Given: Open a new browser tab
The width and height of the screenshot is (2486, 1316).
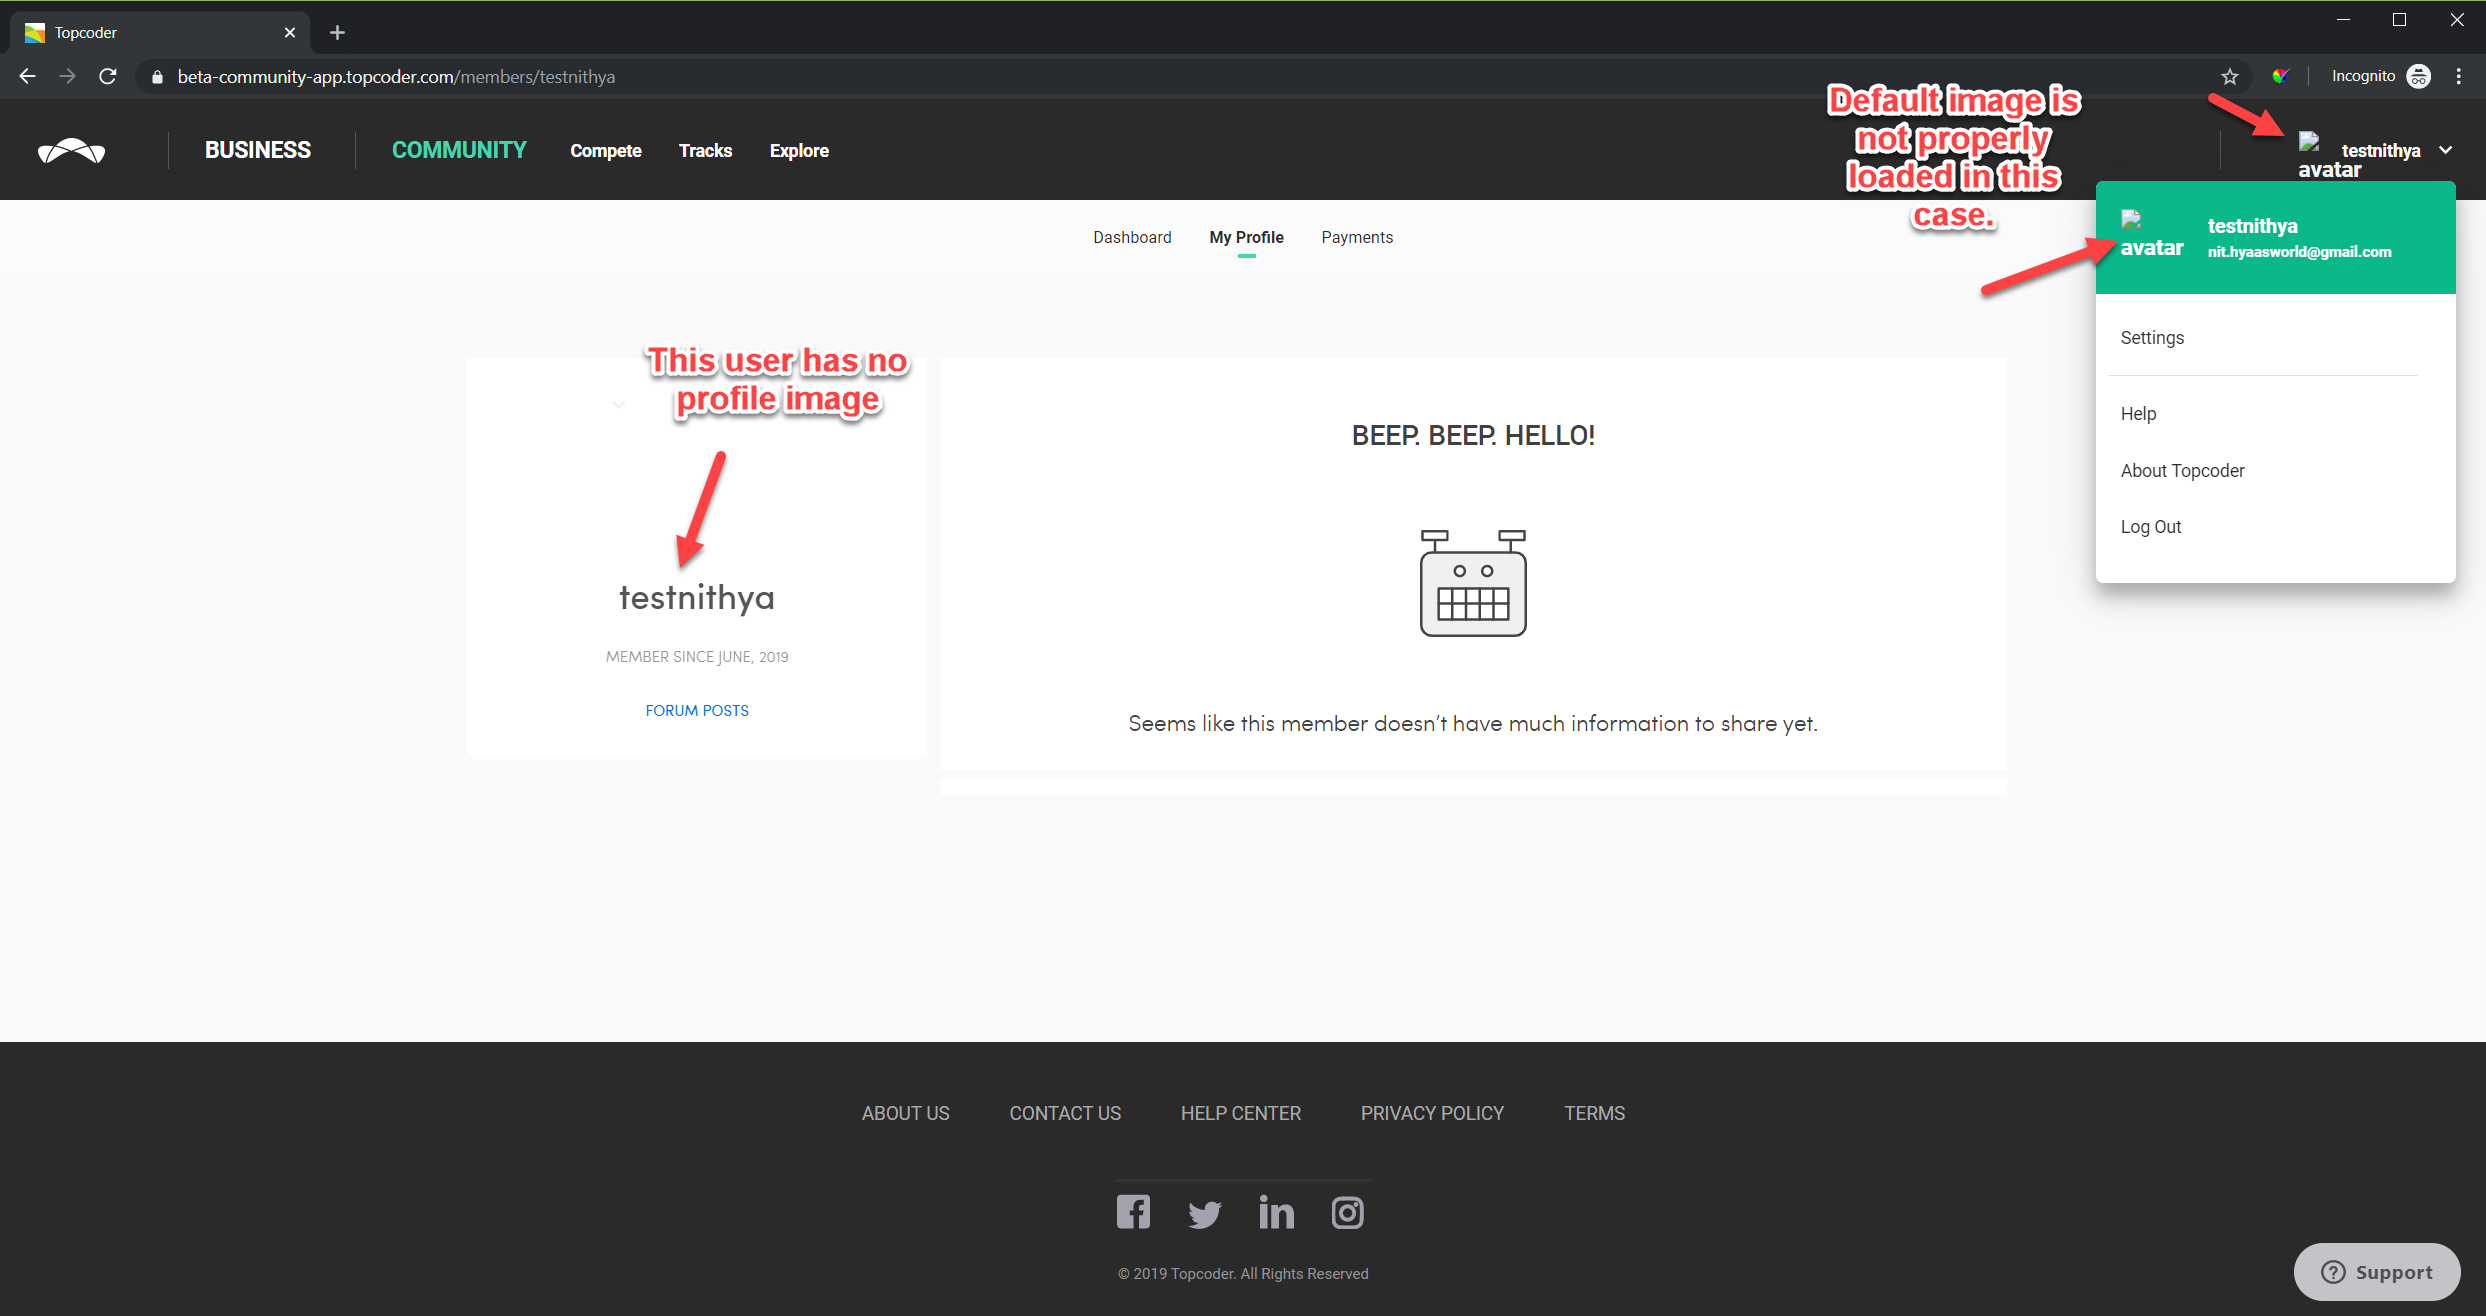Looking at the screenshot, I should pyautogui.click(x=337, y=33).
